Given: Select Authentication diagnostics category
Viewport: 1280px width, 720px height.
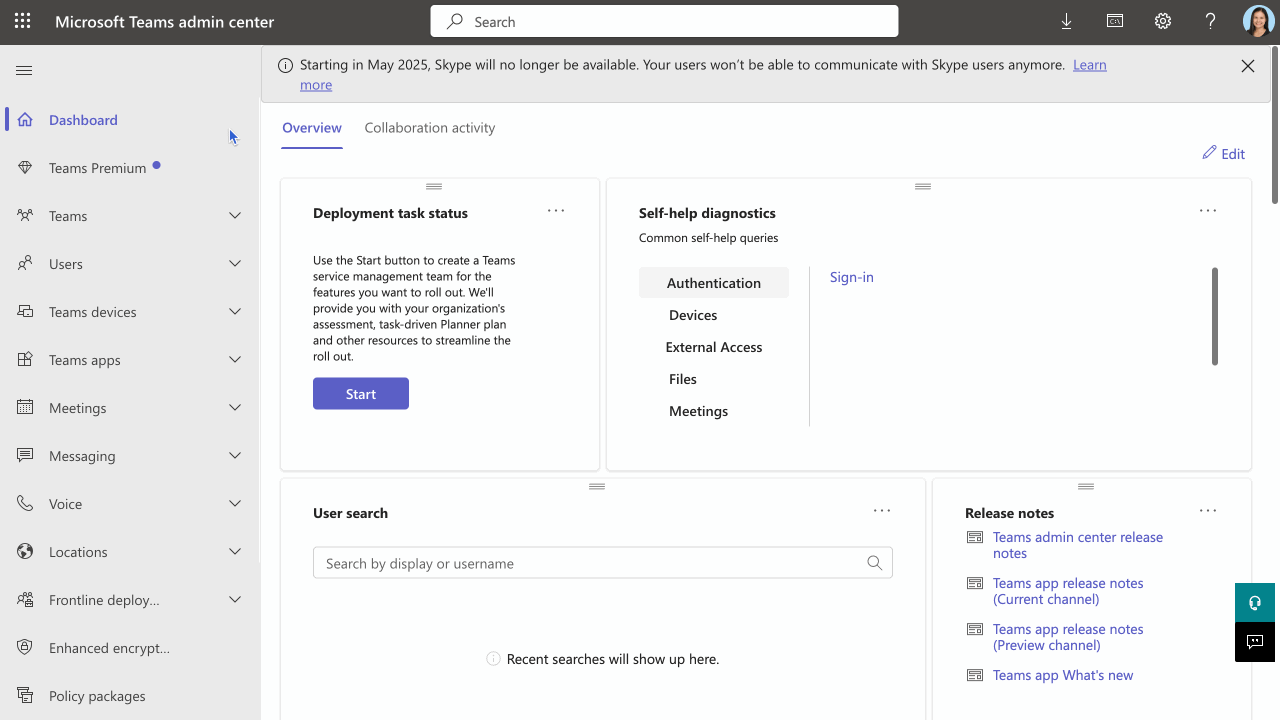Looking at the screenshot, I should tap(714, 283).
